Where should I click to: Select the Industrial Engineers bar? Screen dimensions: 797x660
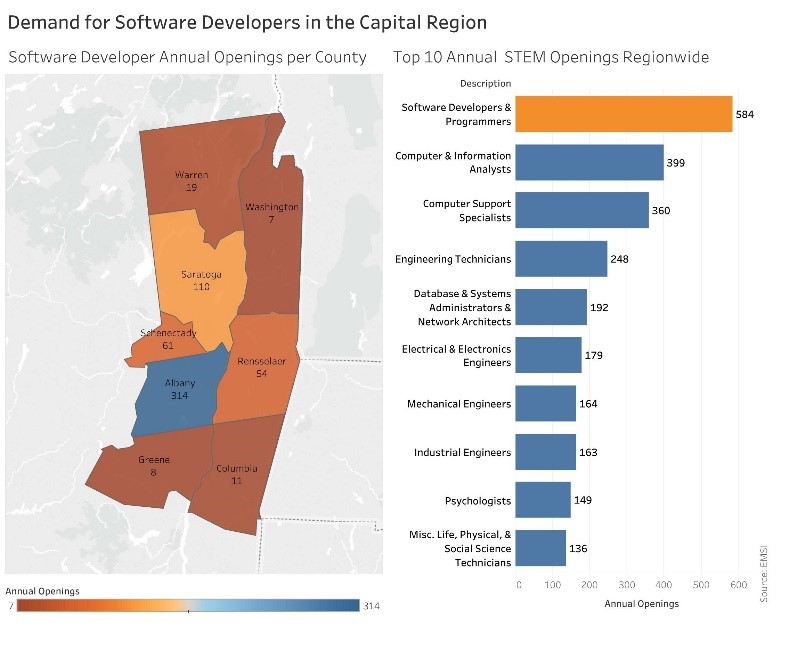click(545, 452)
